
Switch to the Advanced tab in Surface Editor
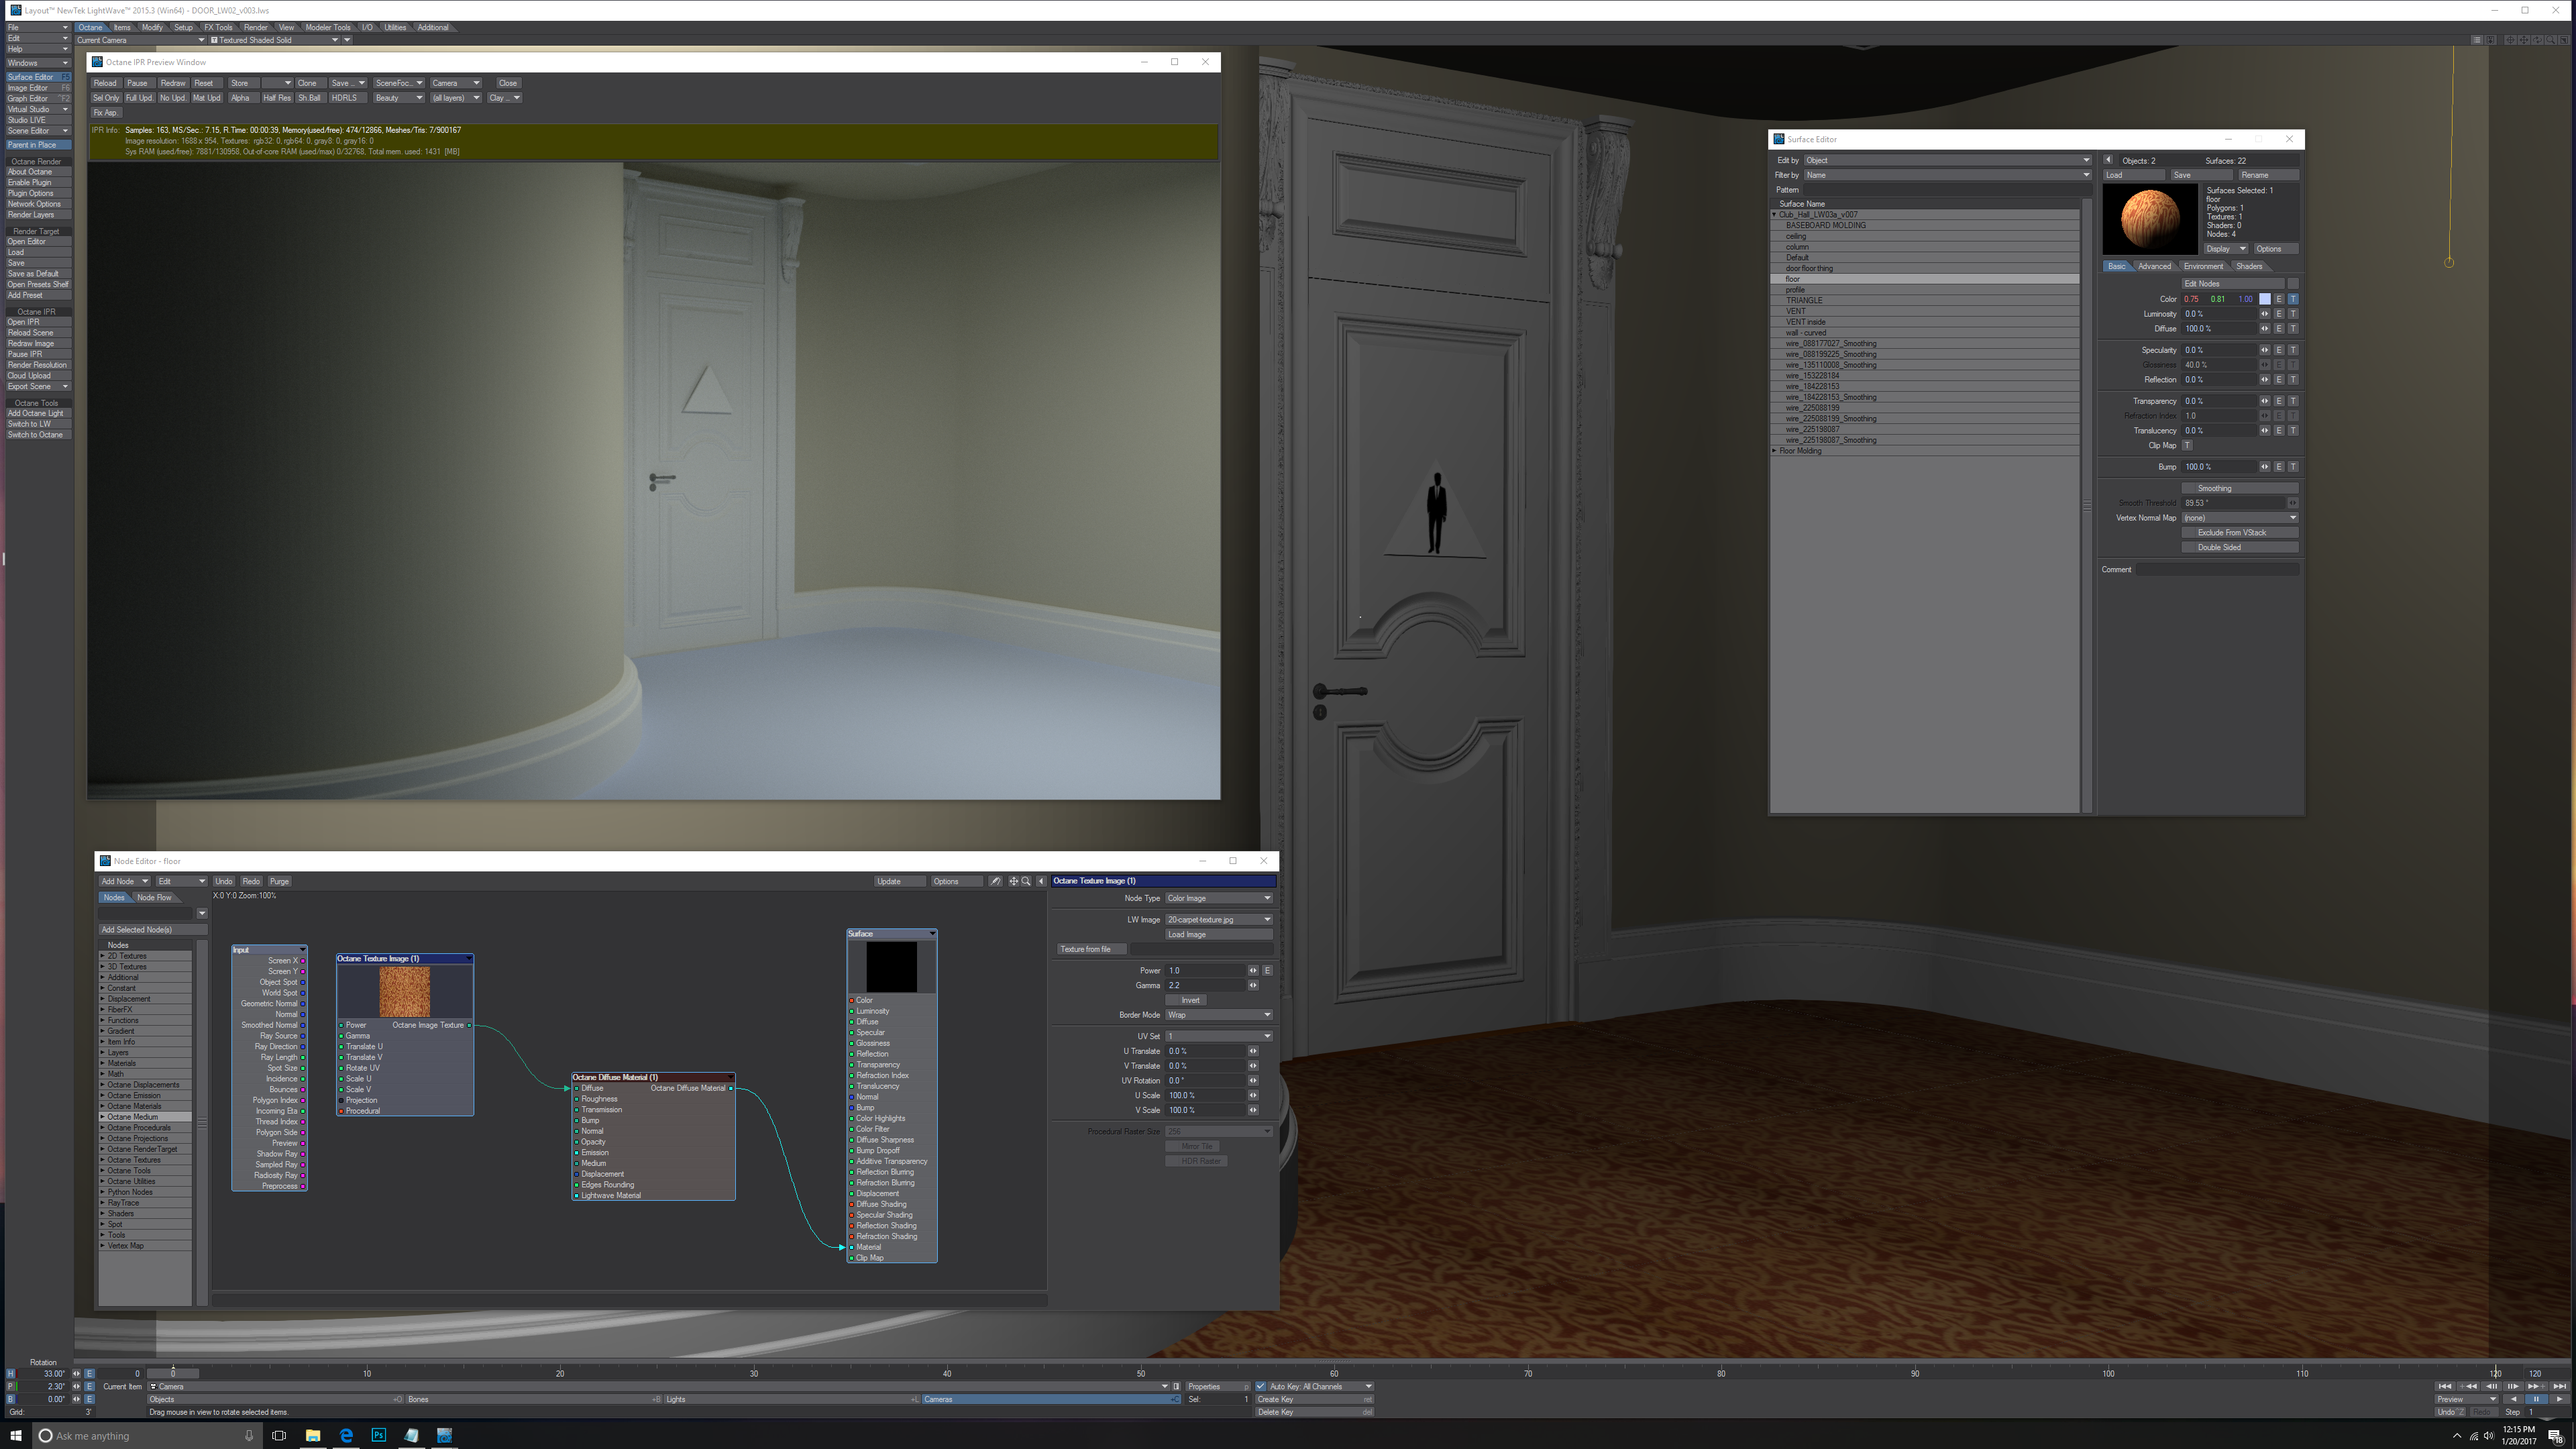[x=2154, y=266]
